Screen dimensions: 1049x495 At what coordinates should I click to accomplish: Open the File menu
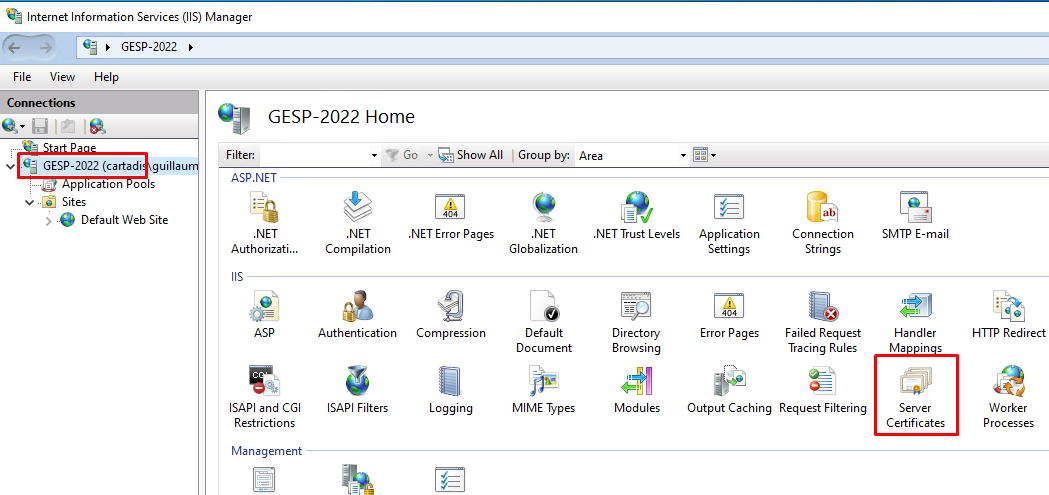click(x=22, y=77)
